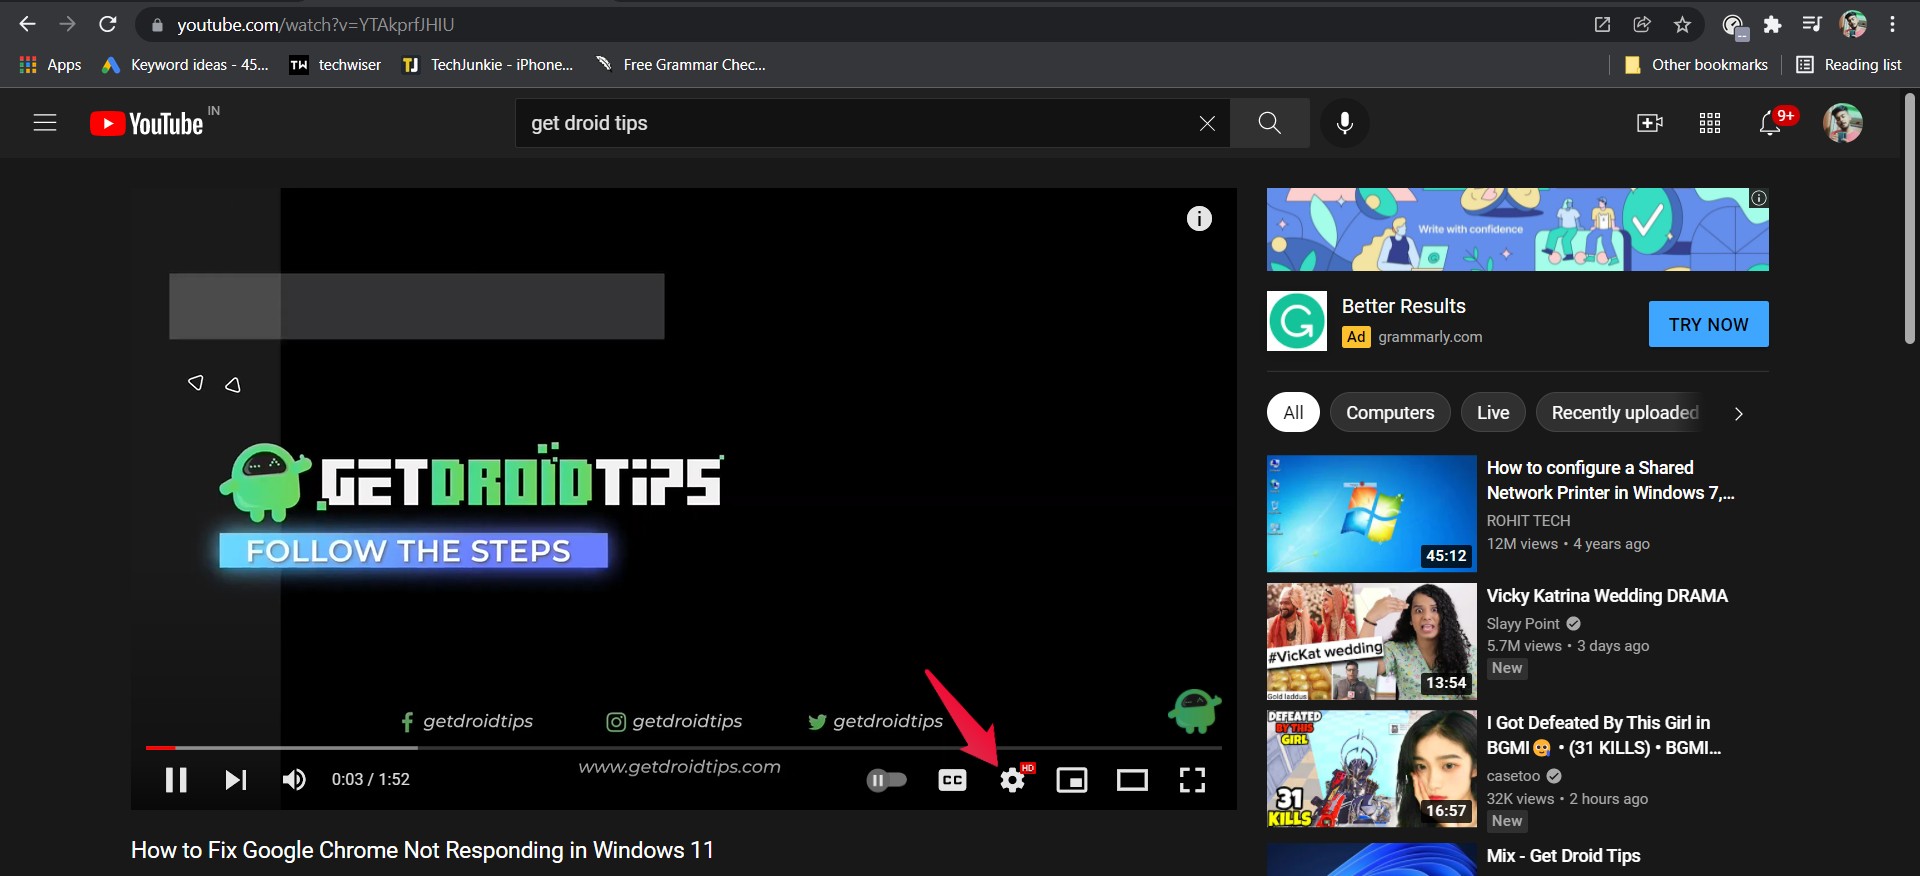Click TRY NOW Grammarly button

click(x=1708, y=324)
